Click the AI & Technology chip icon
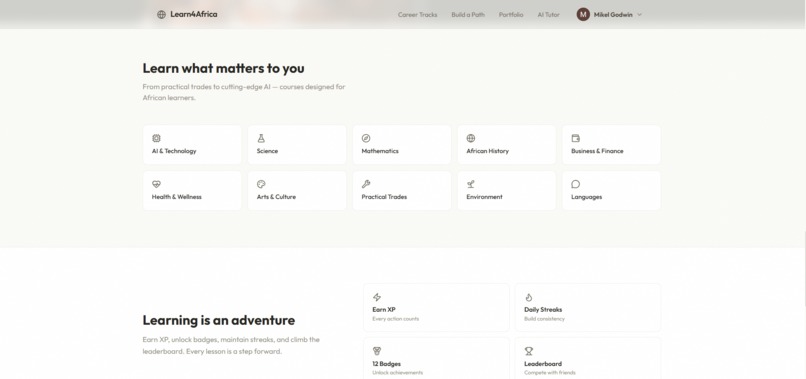The width and height of the screenshot is (806, 379). 156,138
